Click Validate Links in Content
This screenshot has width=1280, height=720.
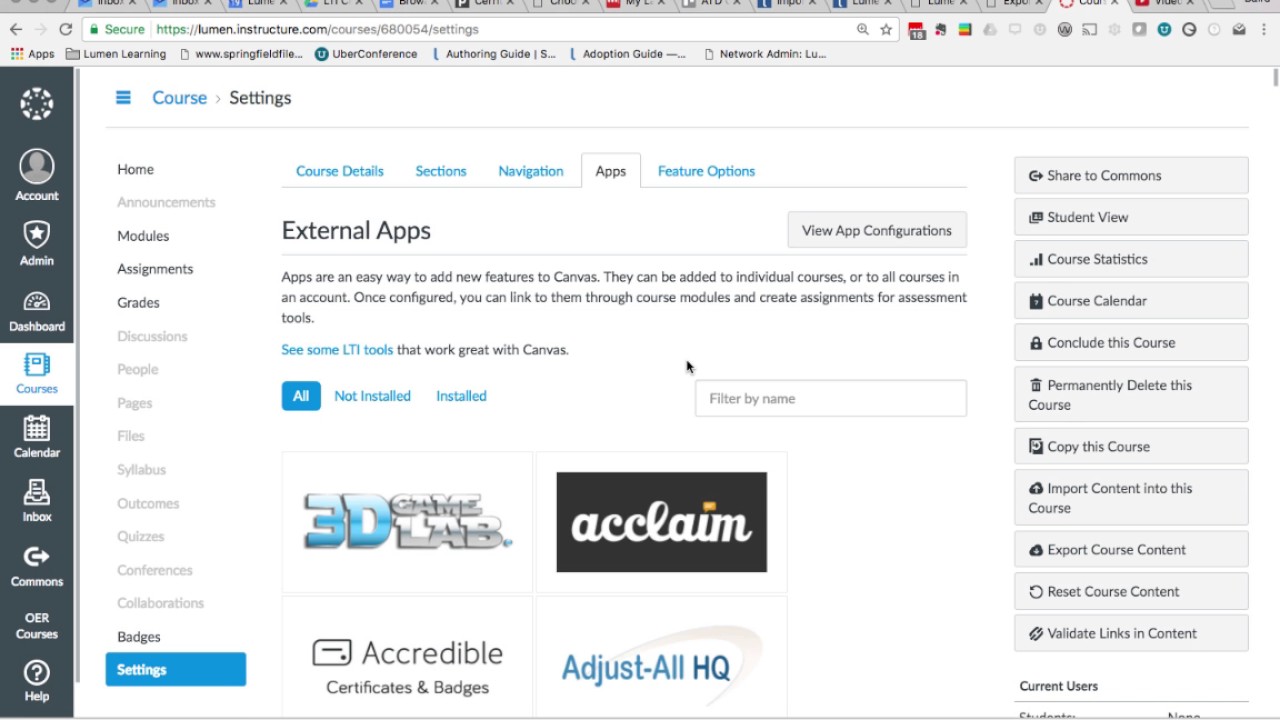coord(1131,633)
